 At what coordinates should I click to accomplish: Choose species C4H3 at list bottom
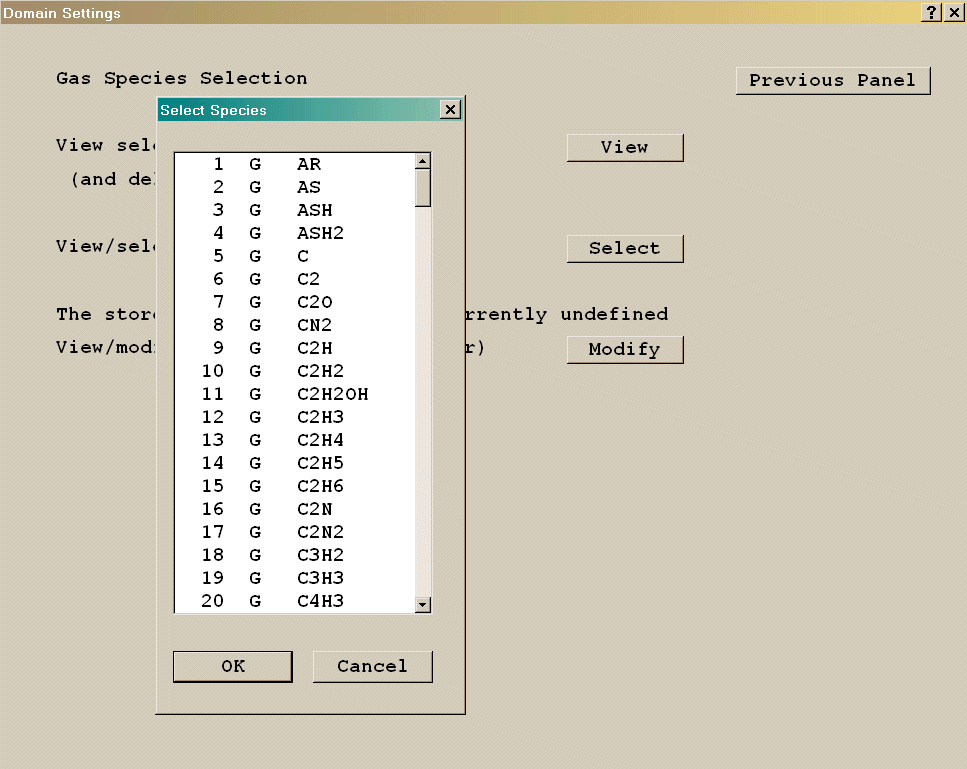click(x=320, y=601)
